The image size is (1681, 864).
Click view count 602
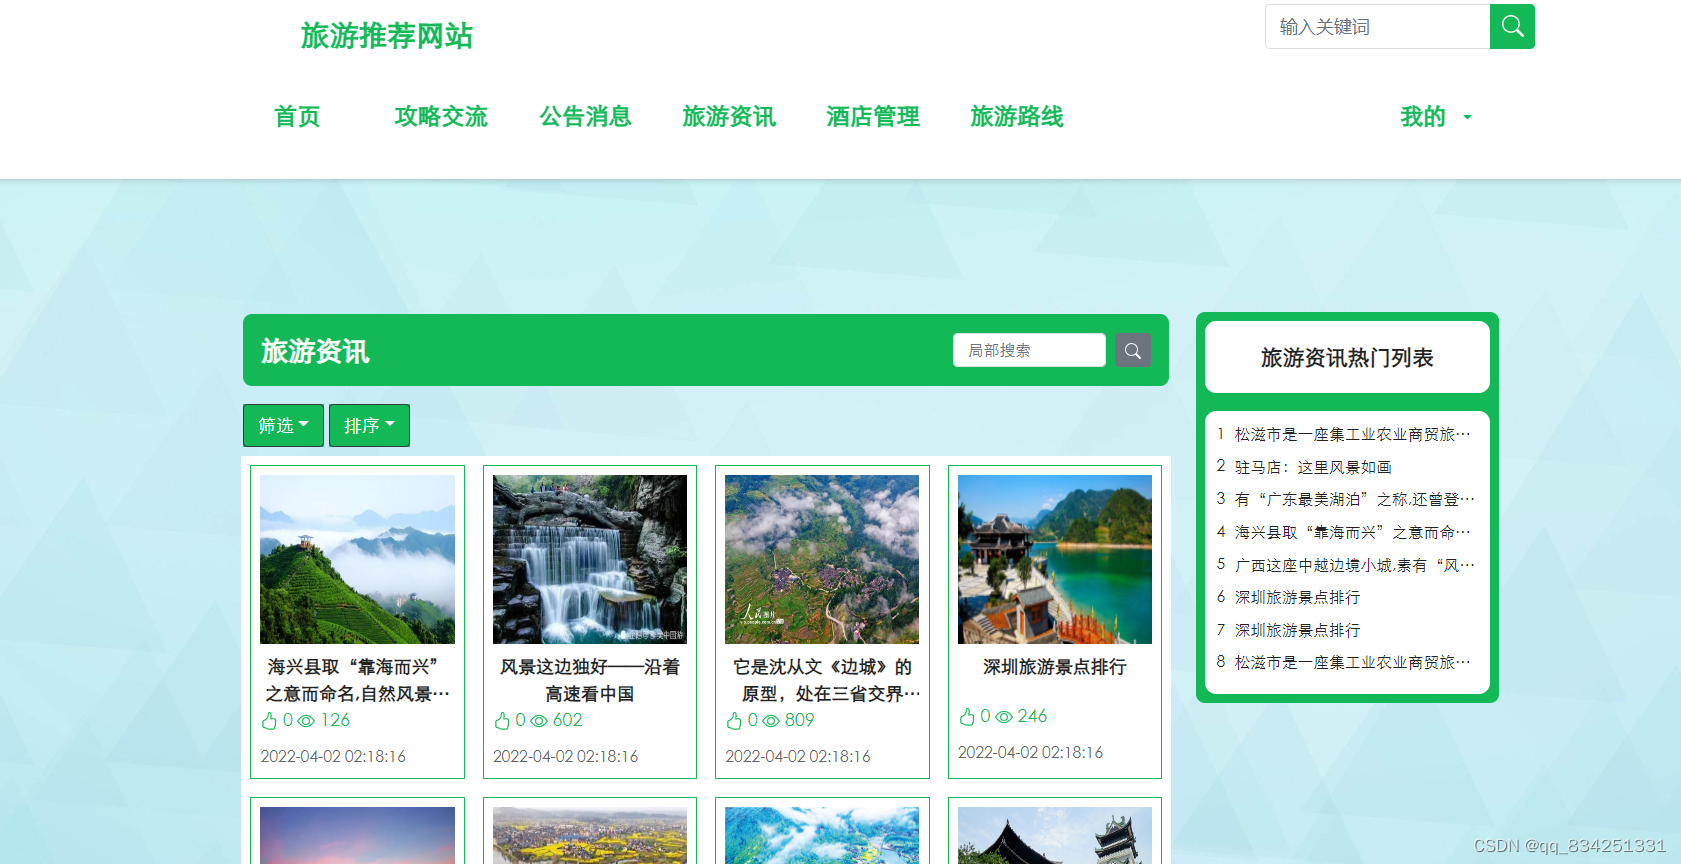tap(567, 720)
